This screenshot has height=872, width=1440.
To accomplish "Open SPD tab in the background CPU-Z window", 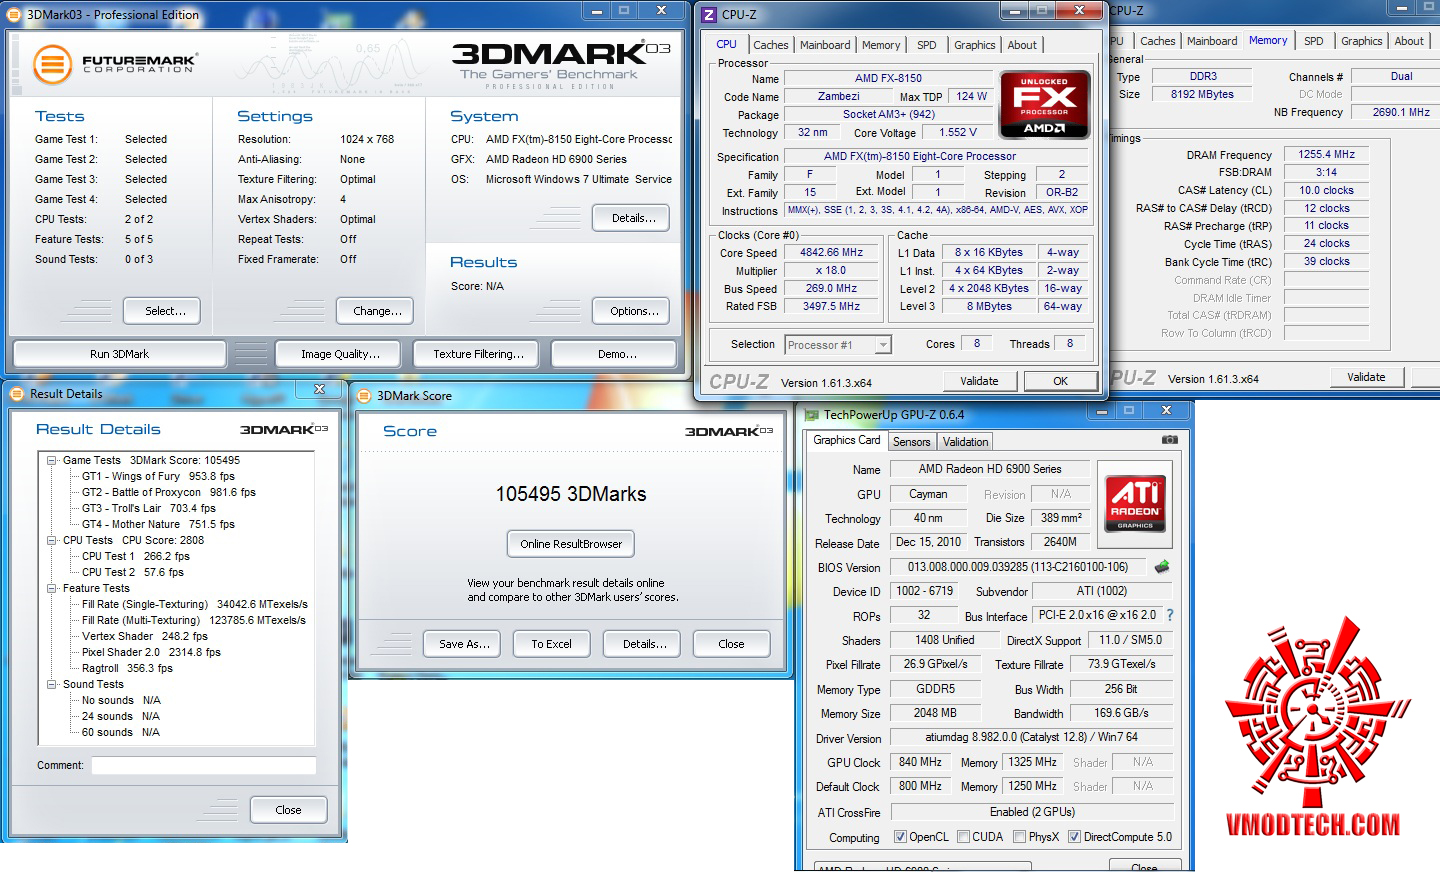I will (x=1314, y=41).
